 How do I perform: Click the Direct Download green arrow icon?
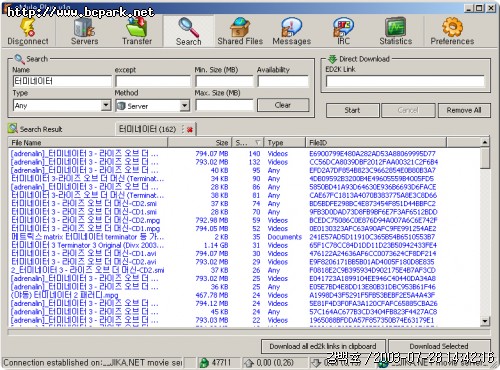click(332, 59)
